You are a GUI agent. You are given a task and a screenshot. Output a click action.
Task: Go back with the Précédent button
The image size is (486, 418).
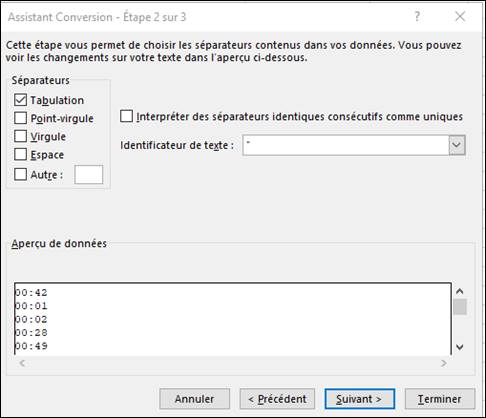click(x=277, y=399)
